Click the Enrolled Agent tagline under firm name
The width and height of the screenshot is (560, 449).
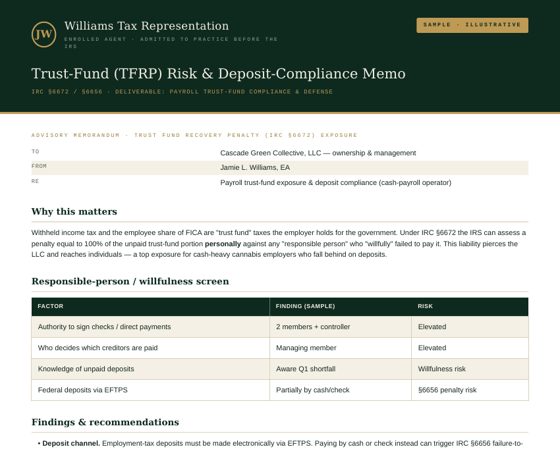click(171, 43)
